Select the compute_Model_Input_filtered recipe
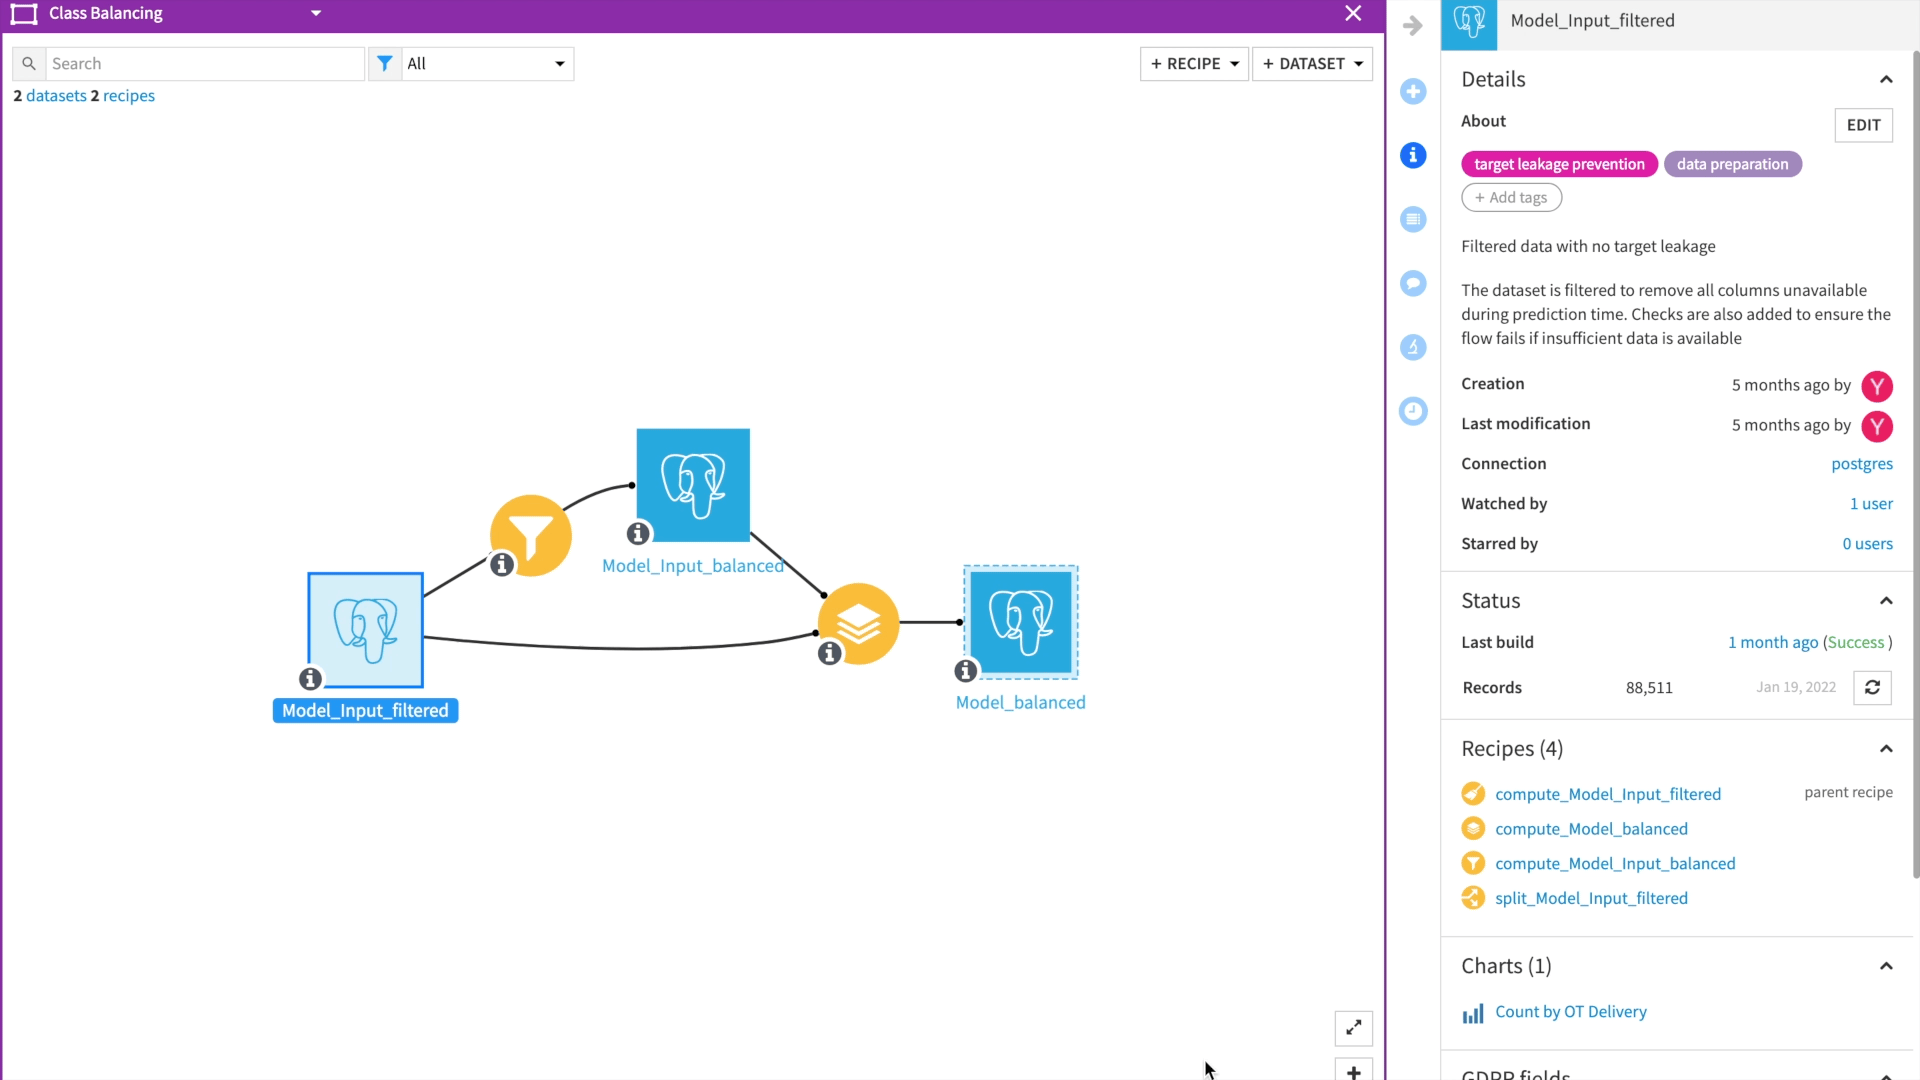This screenshot has width=1920, height=1080. [1607, 793]
